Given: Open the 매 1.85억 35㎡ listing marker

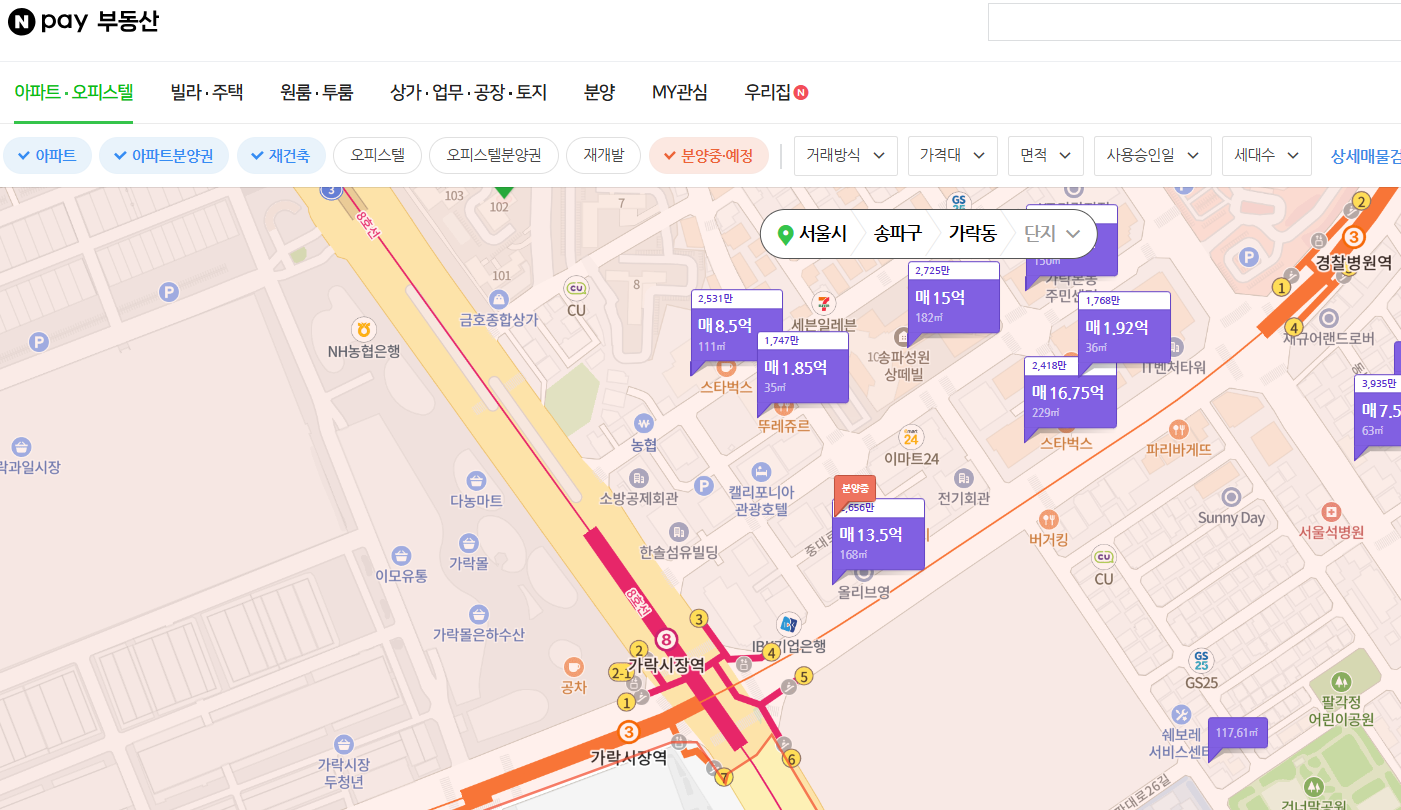Looking at the screenshot, I should coord(803,374).
